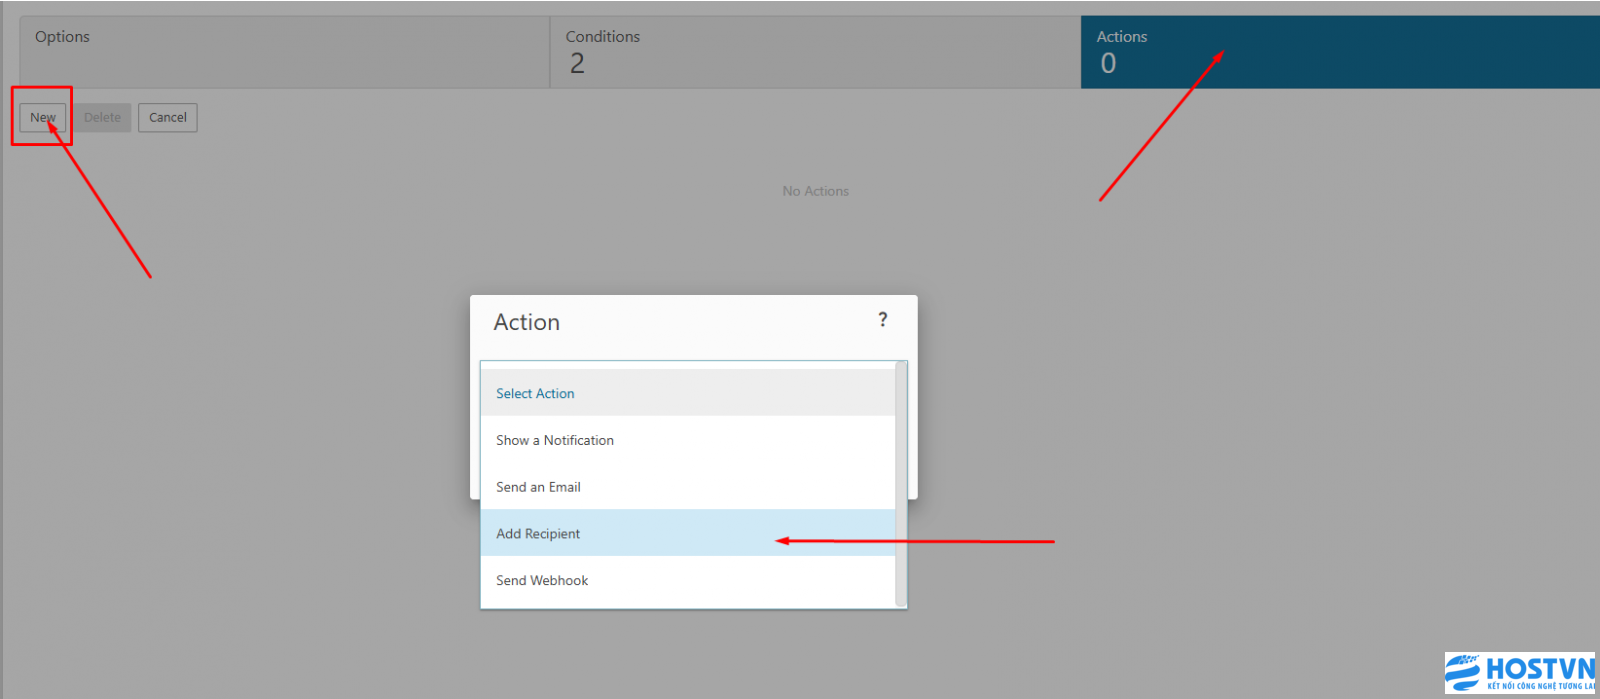
Task: Hit the Cancel button
Action: coord(168,118)
